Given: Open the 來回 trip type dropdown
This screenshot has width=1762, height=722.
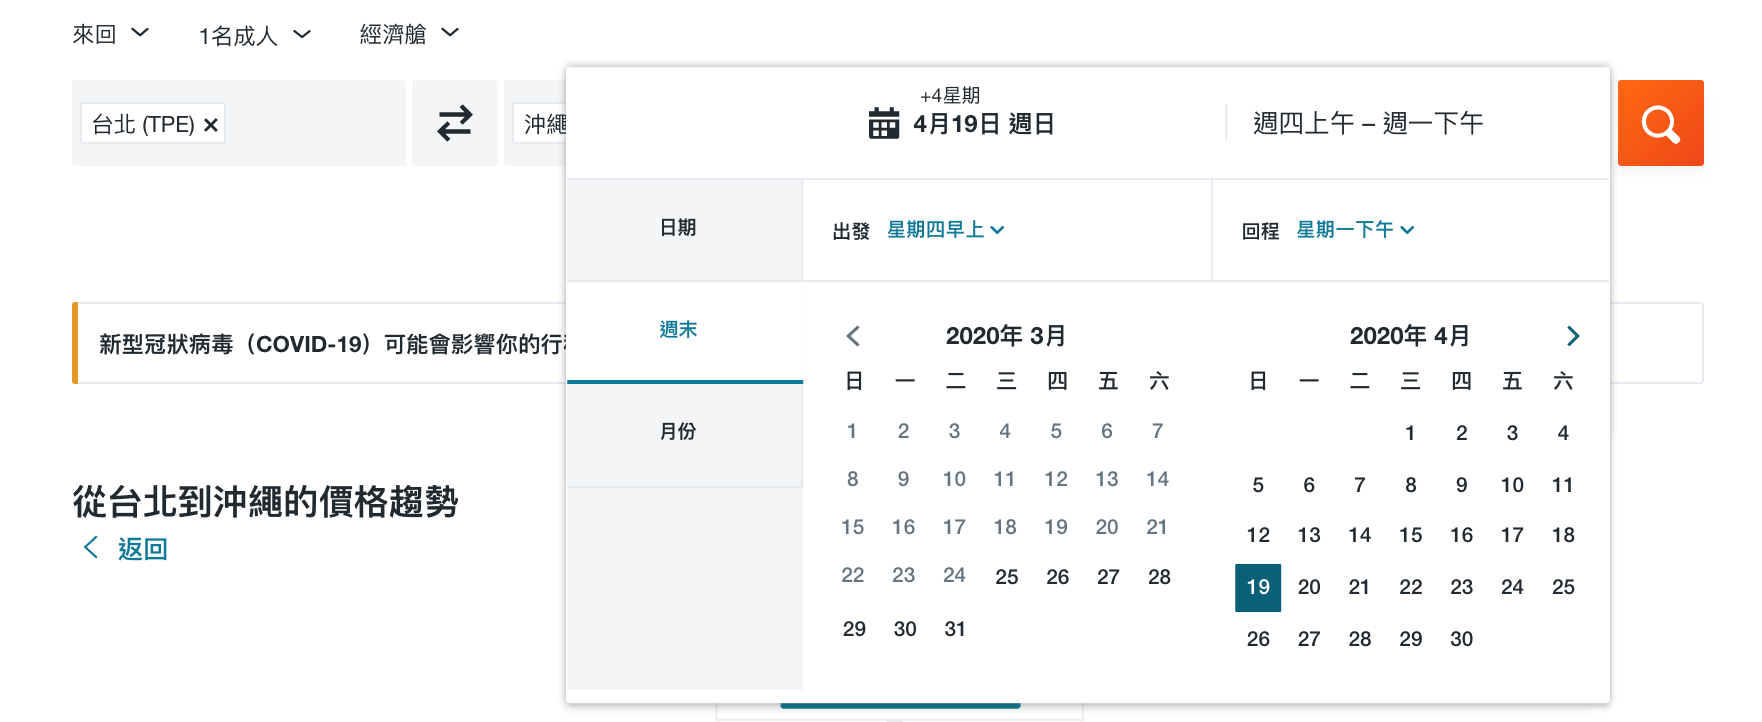Looking at the screenshot, I should click(x=110, y=34).
